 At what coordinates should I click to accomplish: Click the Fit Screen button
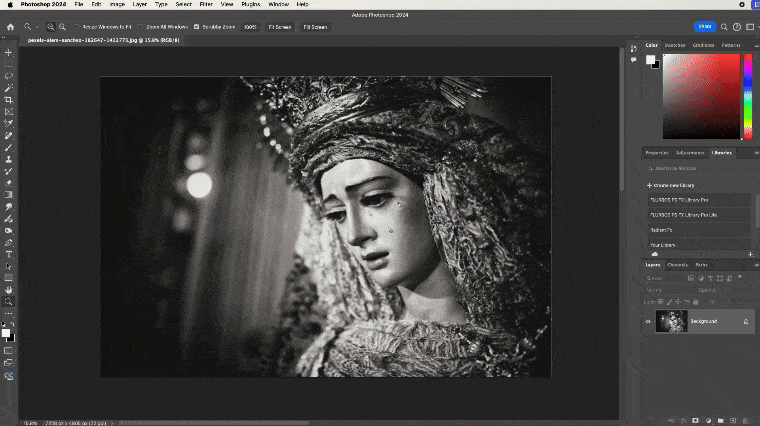pos(279,27)
